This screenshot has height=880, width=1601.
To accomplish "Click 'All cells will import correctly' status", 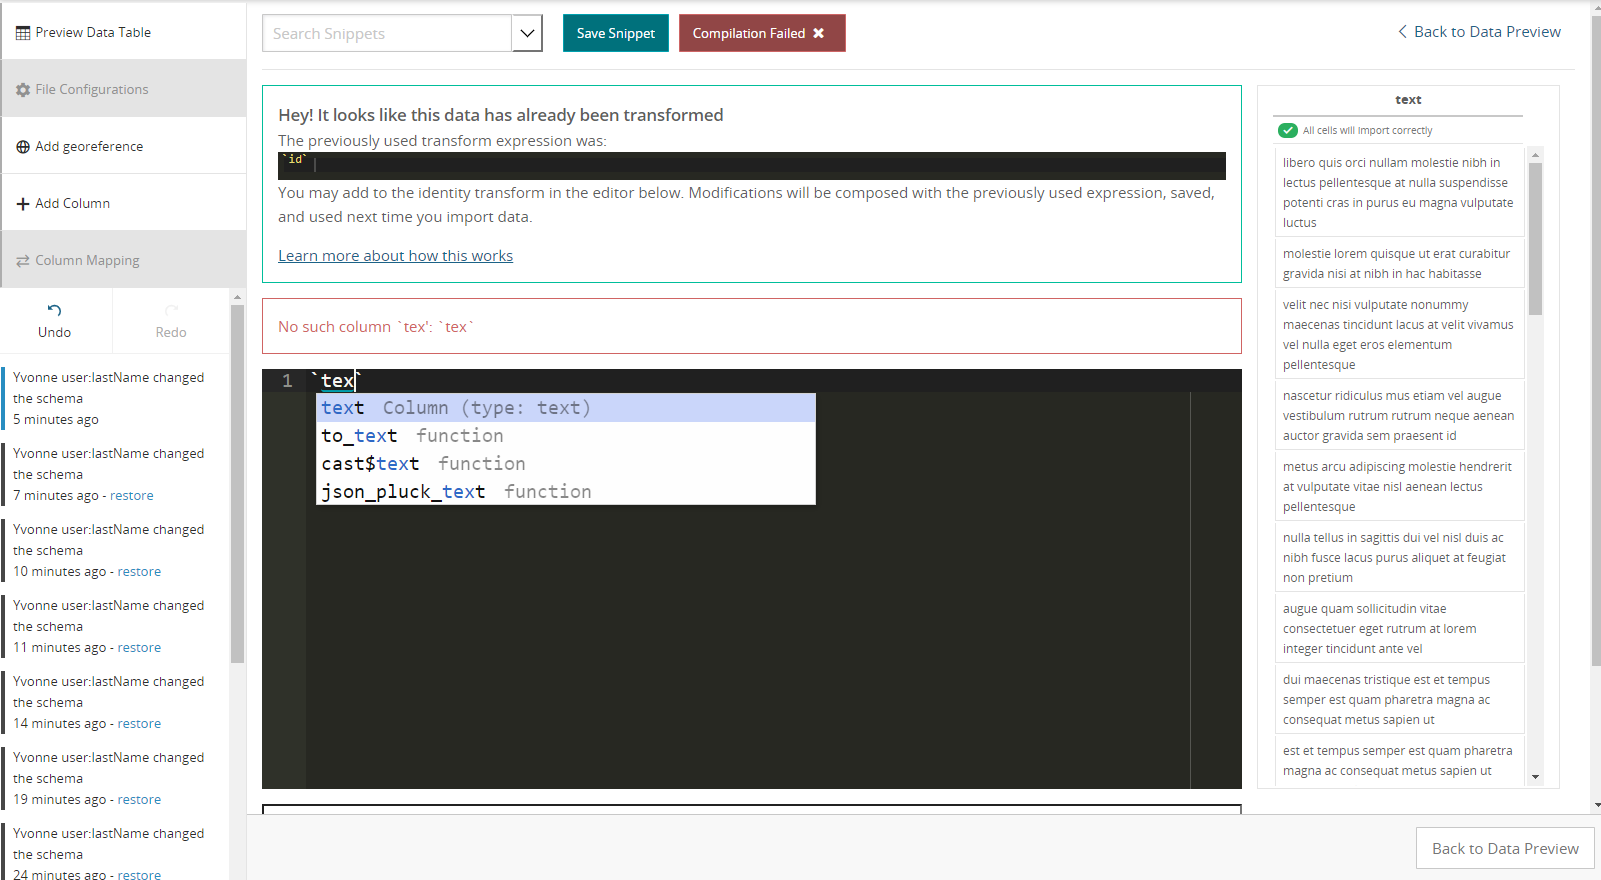I will pyautogui.click(x=1367, y=131).
